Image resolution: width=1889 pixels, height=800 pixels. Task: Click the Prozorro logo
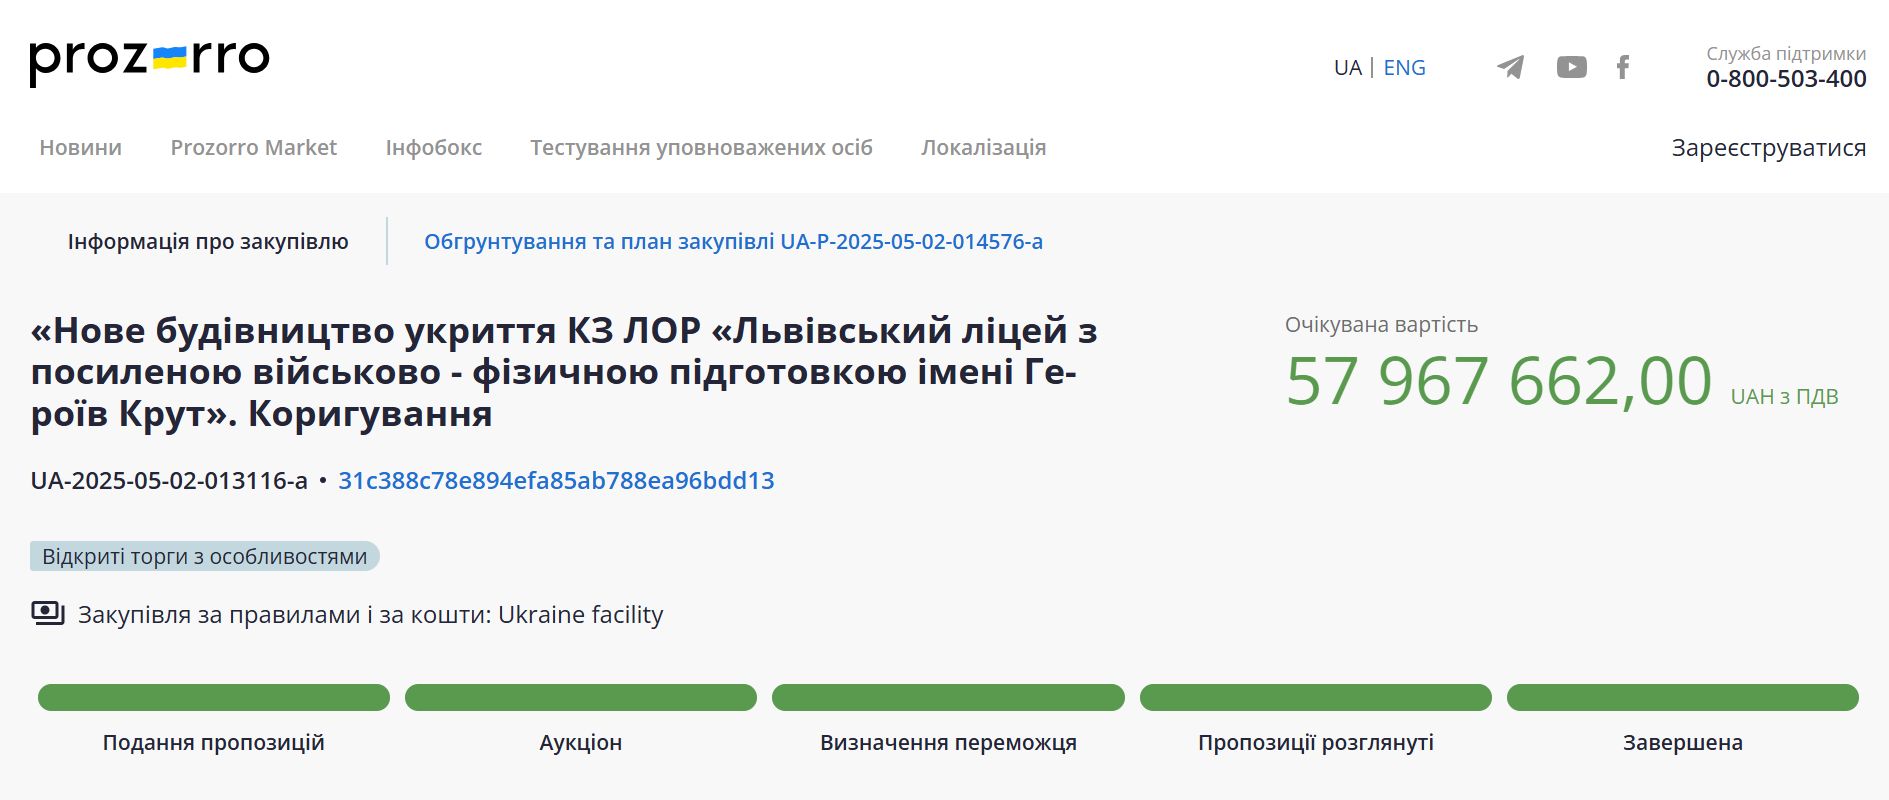[149, 60]
